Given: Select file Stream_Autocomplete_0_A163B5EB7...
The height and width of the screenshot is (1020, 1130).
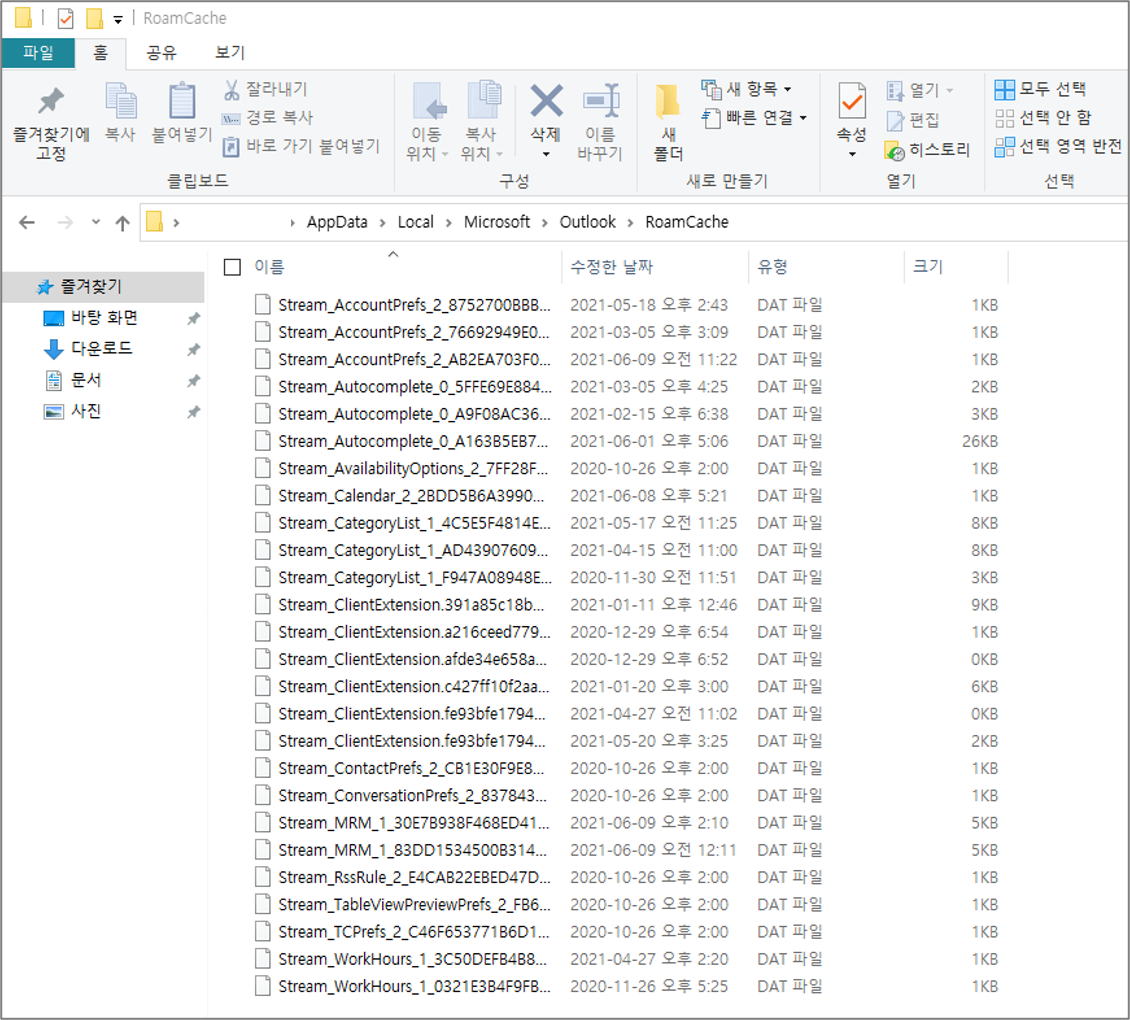Looking at the screenshot, I should click(413, 441).
